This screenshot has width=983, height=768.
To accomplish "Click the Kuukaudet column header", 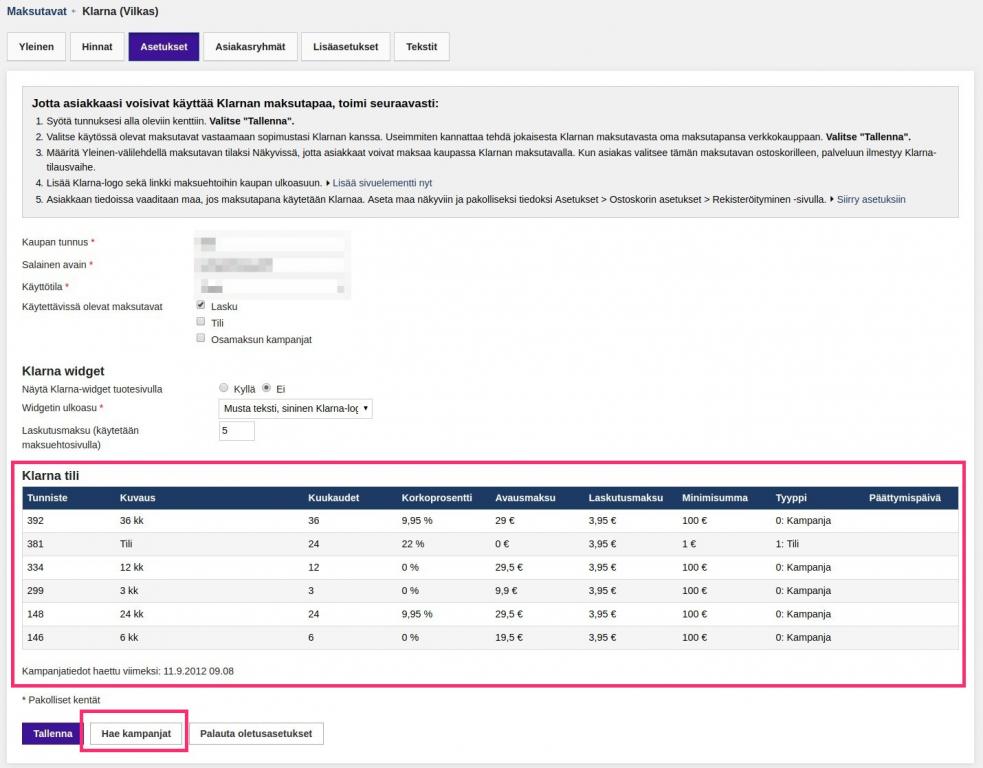I will pos(334,498).
